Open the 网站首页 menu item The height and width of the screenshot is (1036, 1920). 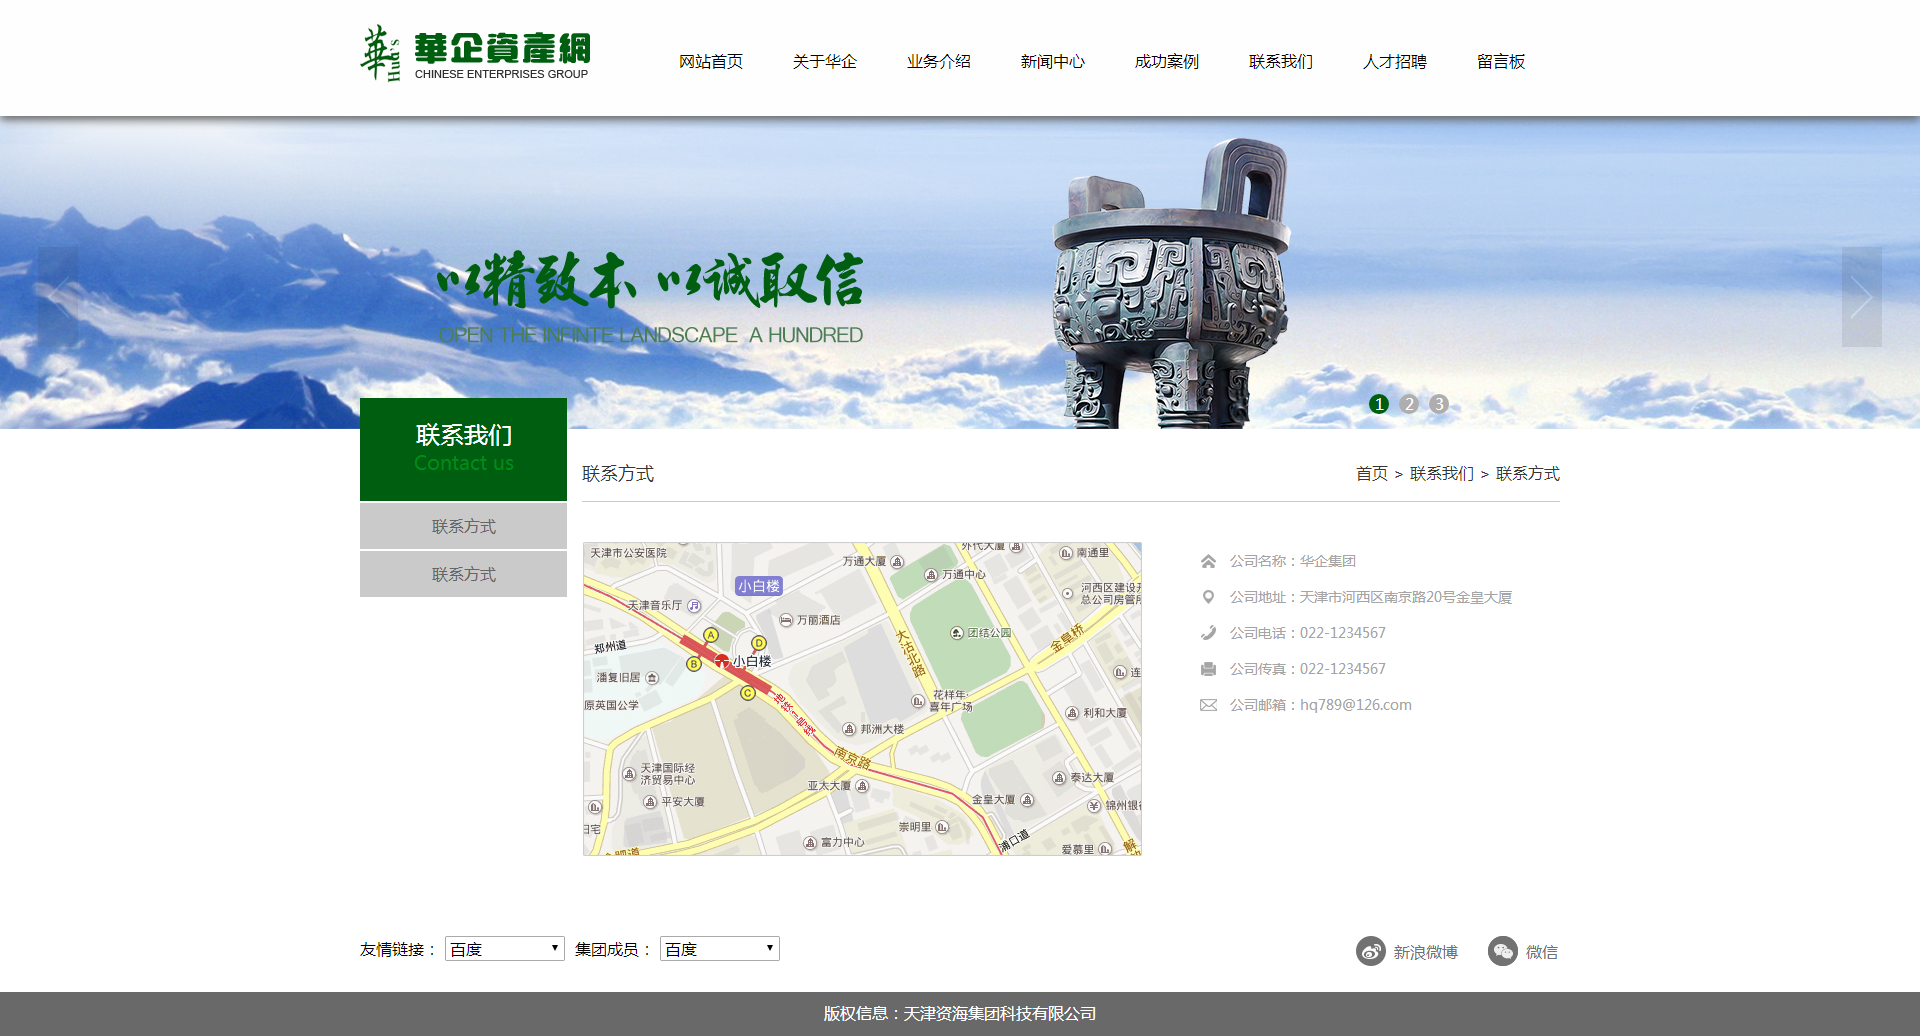tap(711, 62)
